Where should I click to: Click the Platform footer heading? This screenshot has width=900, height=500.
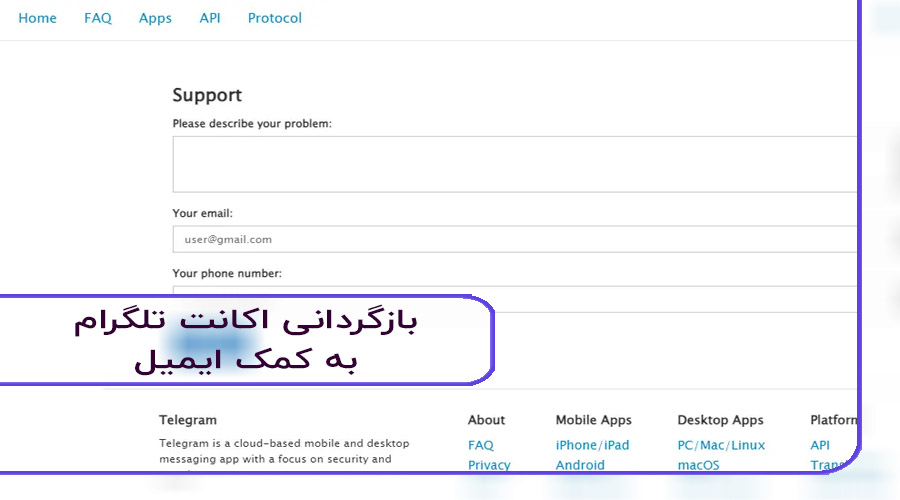(x=833, y=420)
